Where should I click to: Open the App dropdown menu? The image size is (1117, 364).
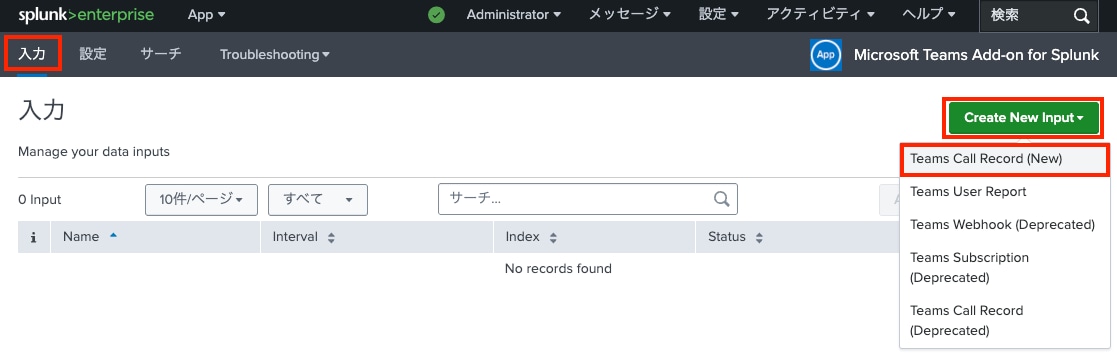207,15
